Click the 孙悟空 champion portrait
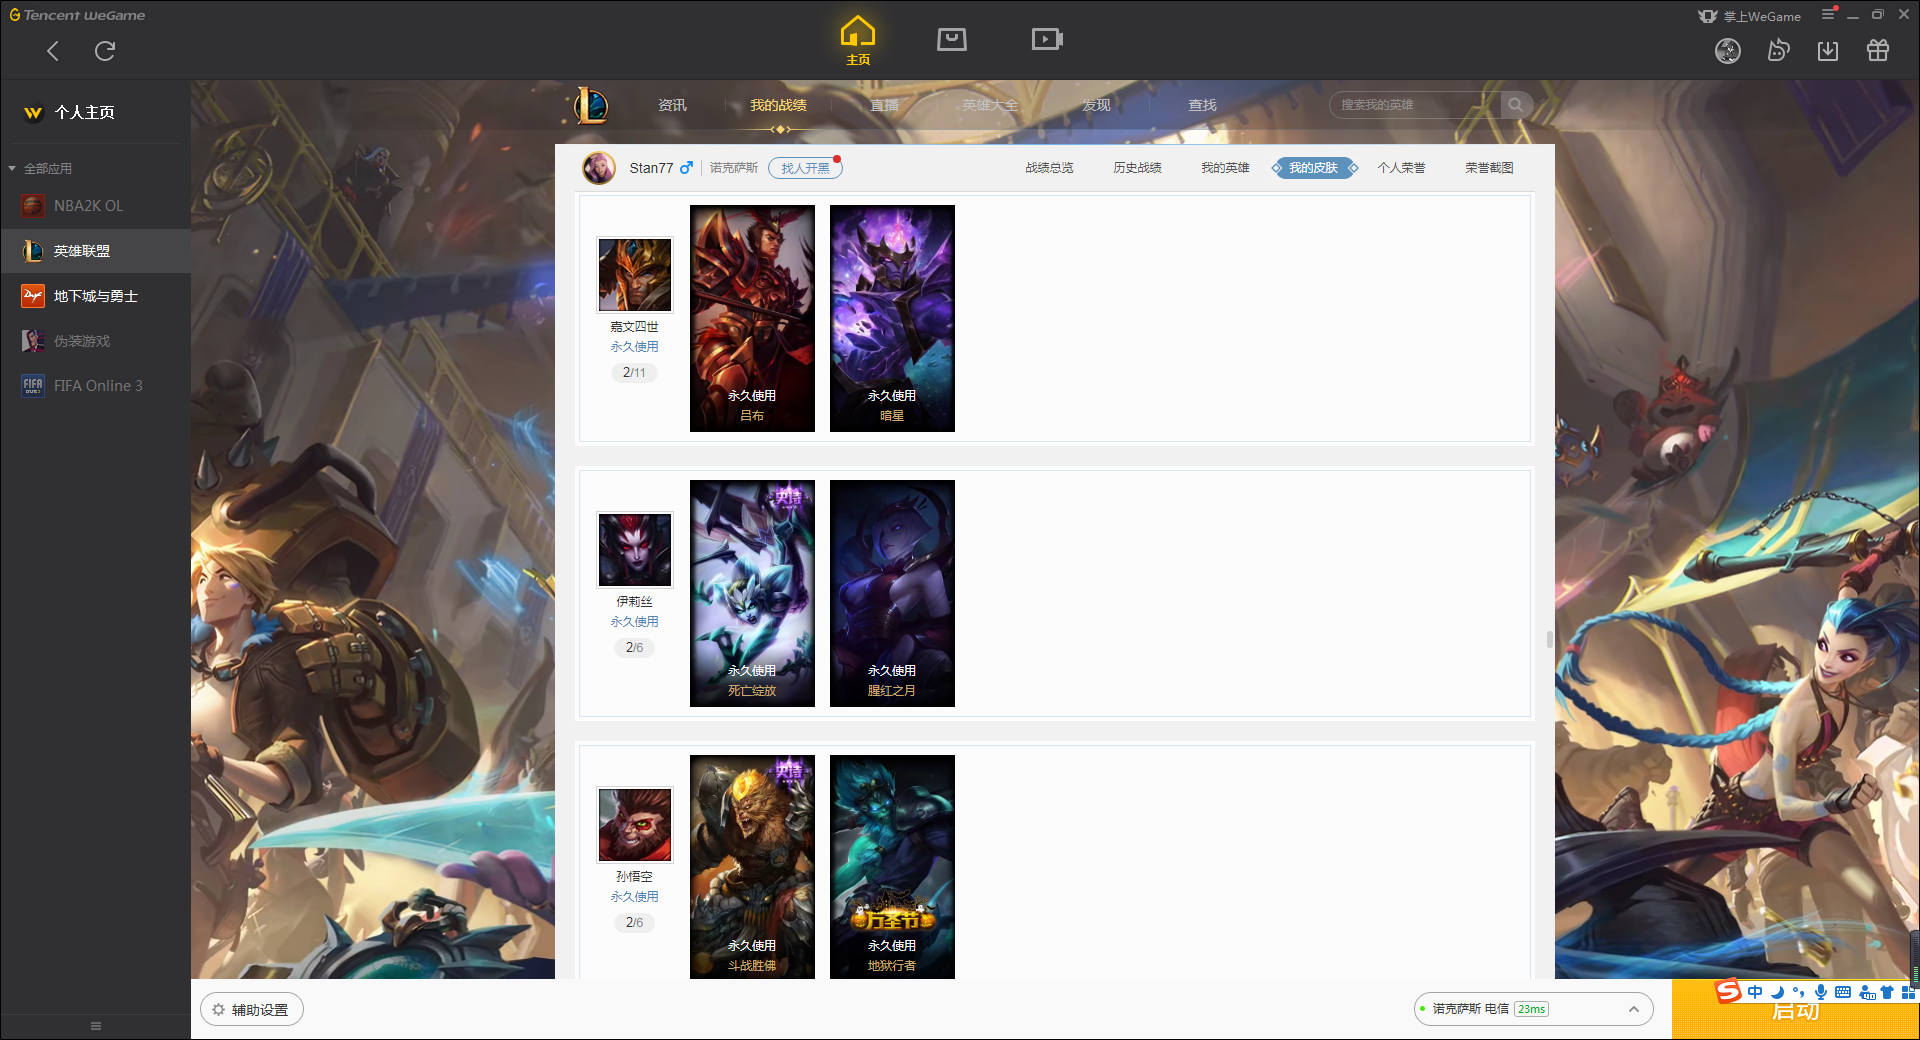This screenshot has width=1920, height=1040. coord(635,824)
